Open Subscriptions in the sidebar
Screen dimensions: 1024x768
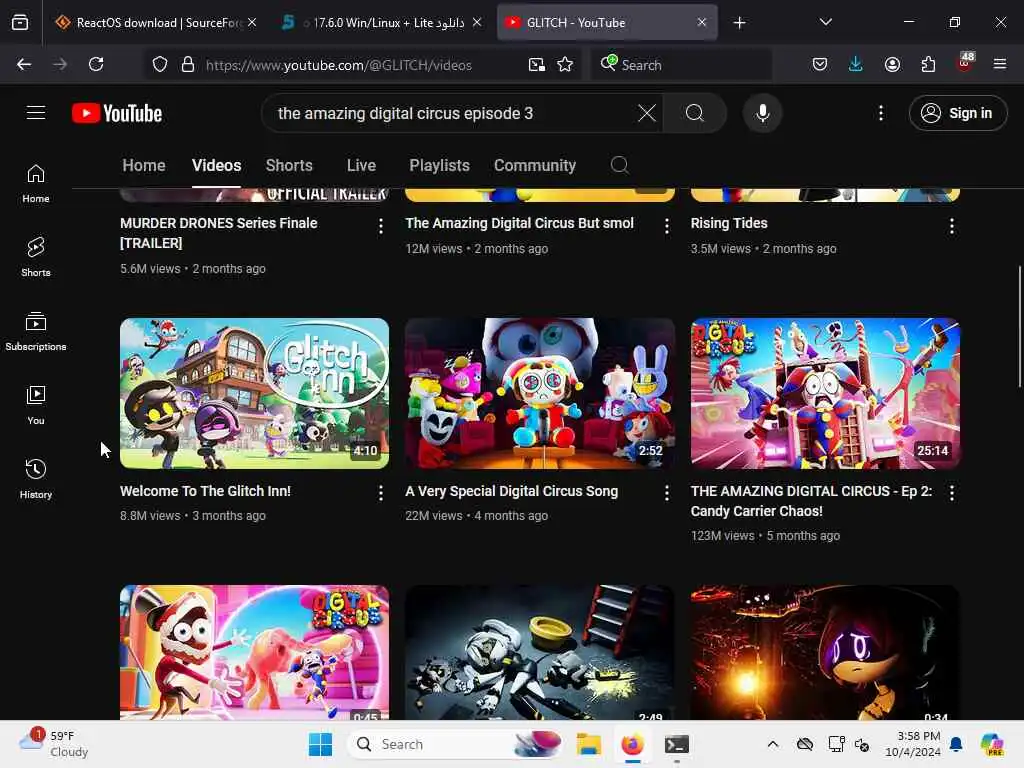point(36,332)
